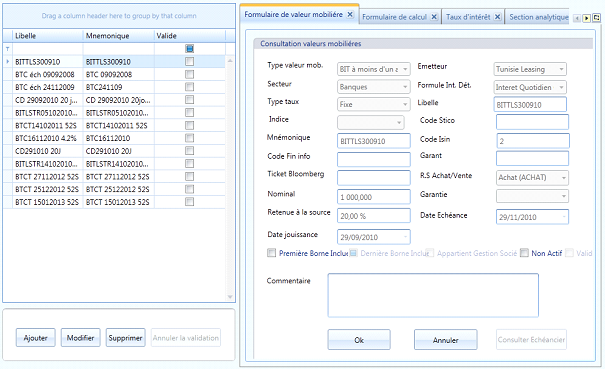Click the Ok button
Viewport: 606px width, 370px height.
(359, 340)
